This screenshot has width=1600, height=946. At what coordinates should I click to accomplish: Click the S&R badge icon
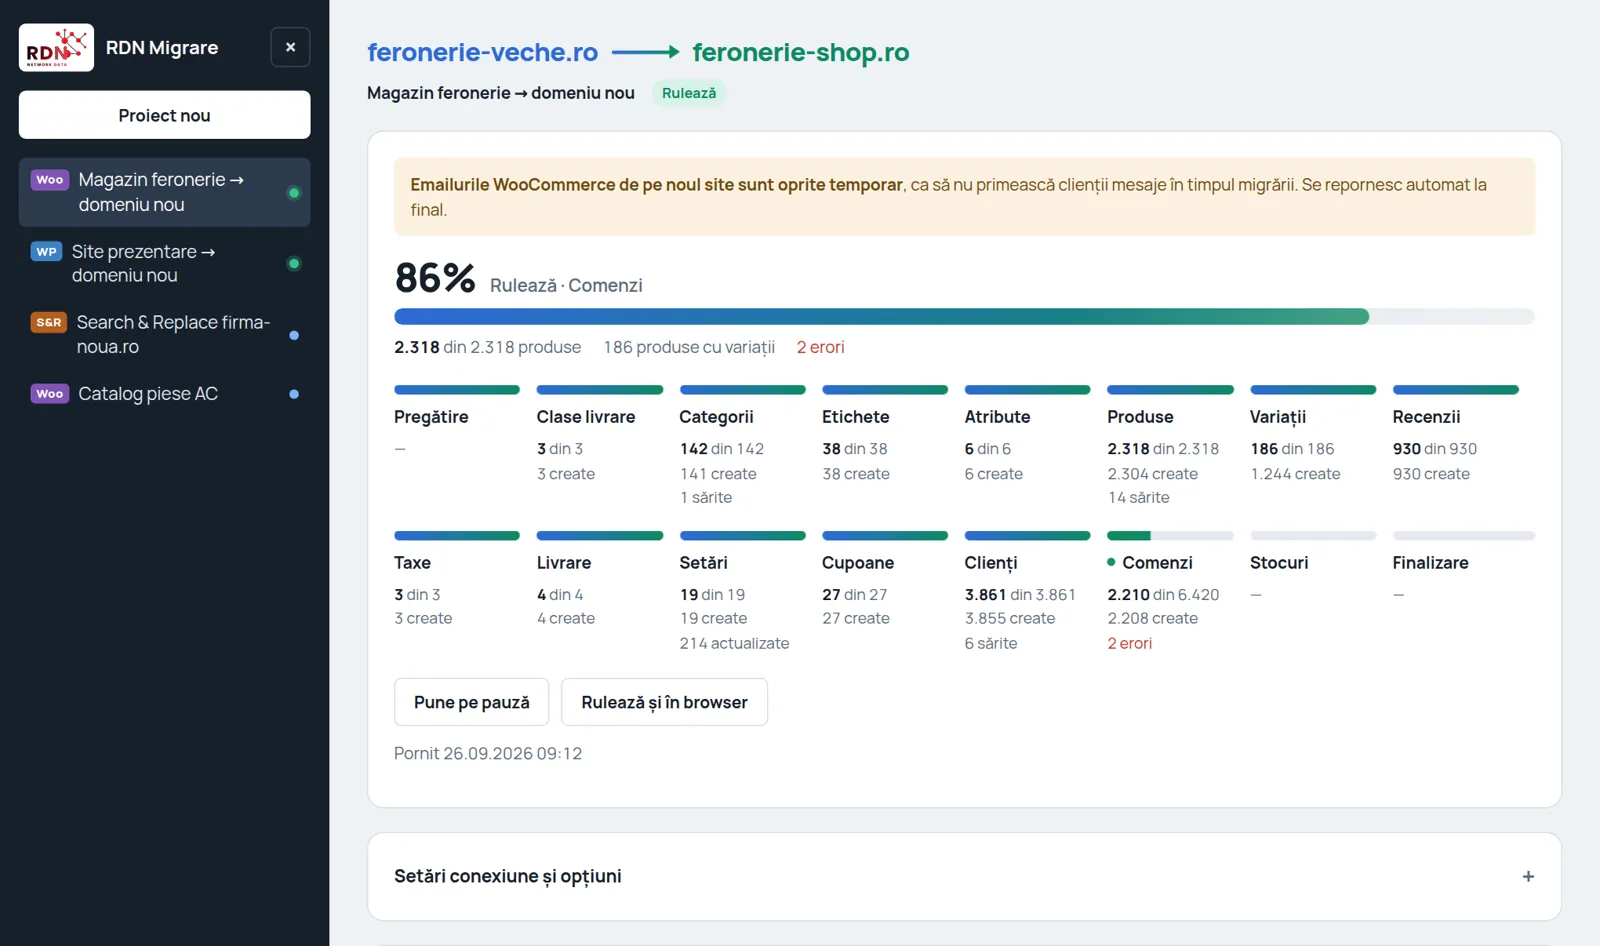pos(49,322)
